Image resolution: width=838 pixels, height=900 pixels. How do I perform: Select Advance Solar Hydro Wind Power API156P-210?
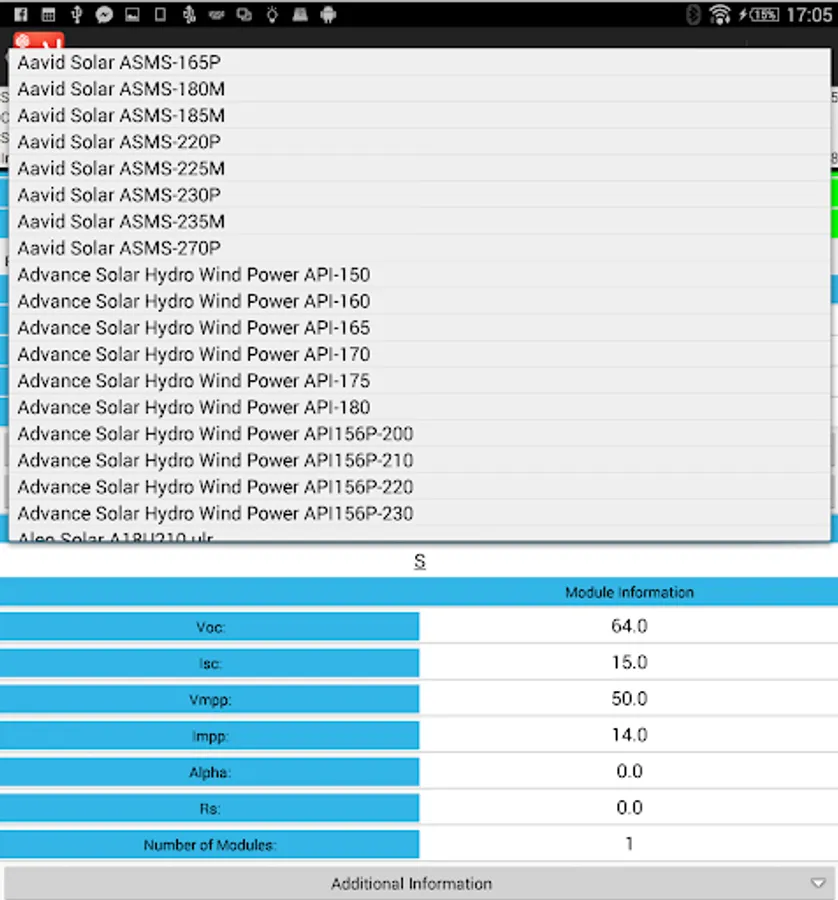[420, 460]
